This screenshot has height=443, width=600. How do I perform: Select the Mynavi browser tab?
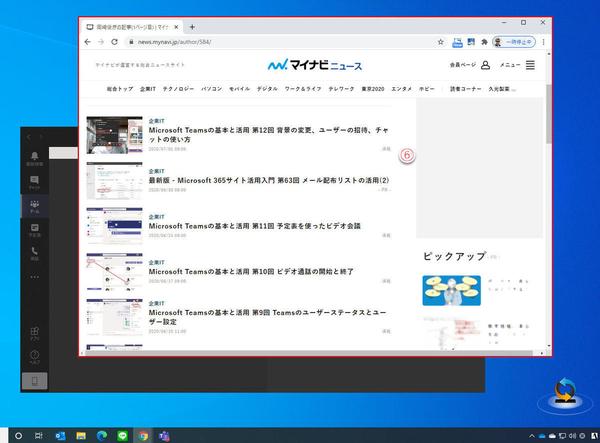pyautogui.click(x=132, y=27)
